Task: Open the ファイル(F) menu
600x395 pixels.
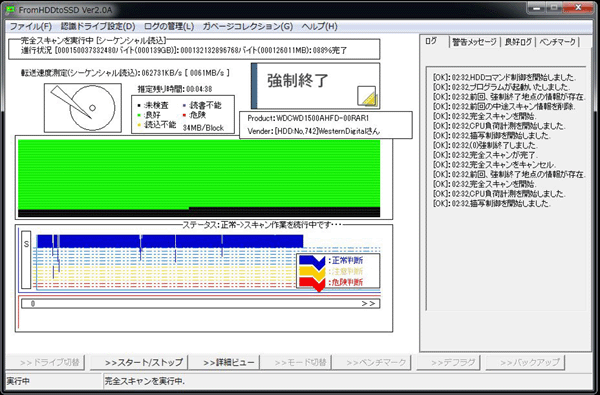Action: 30,26
